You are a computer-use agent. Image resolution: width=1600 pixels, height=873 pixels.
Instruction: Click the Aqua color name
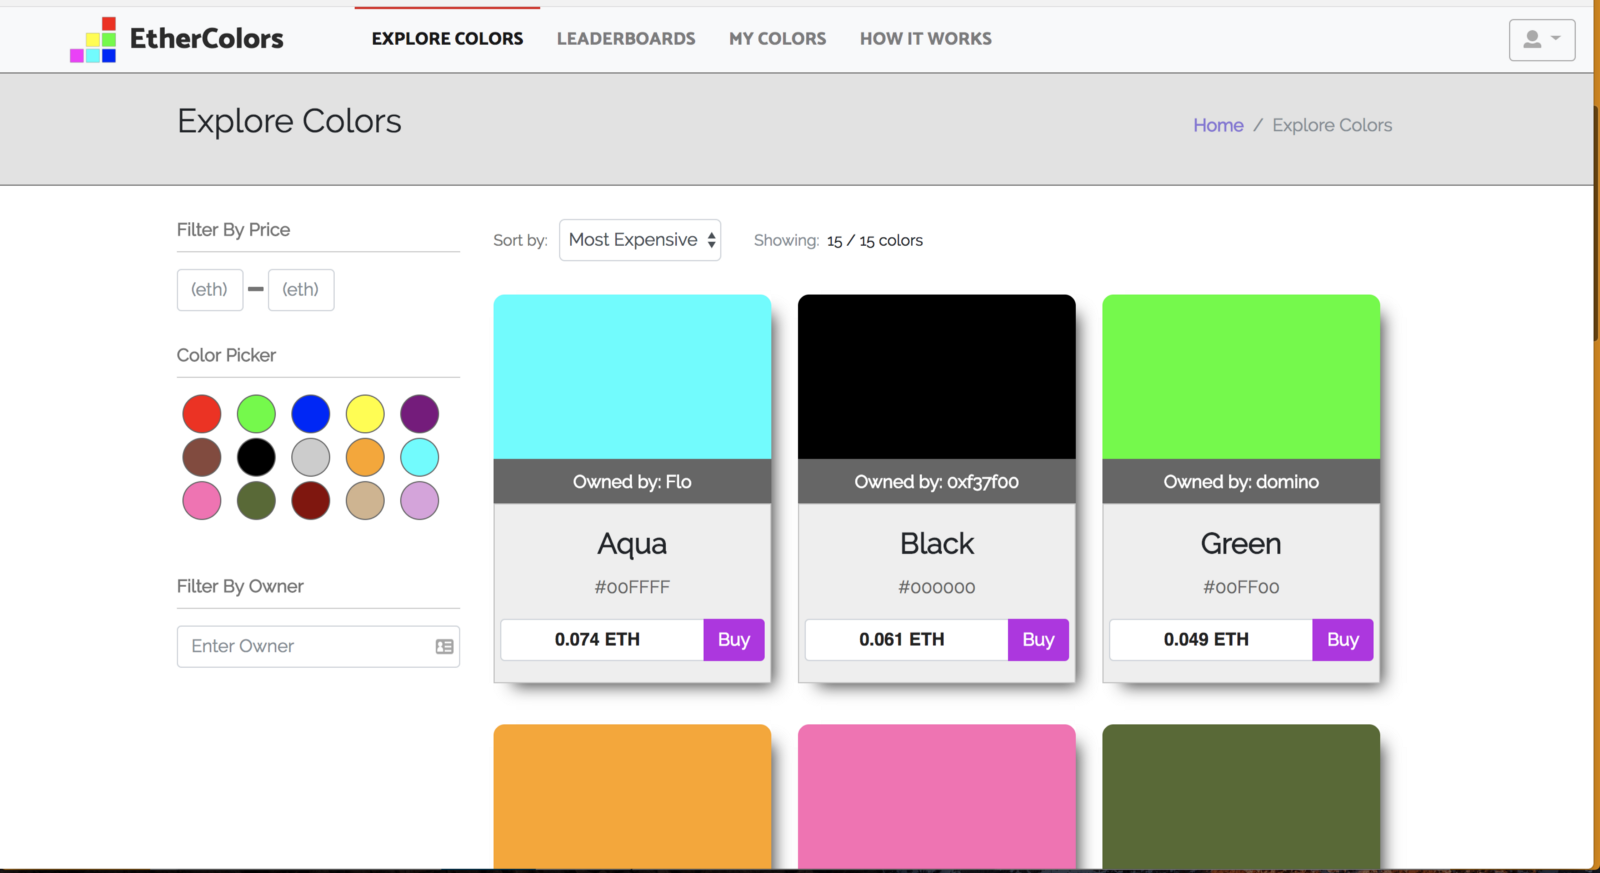tap(632, 544)
